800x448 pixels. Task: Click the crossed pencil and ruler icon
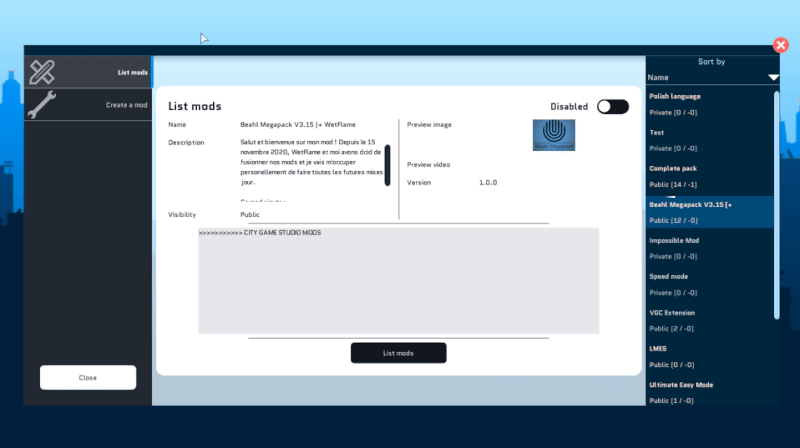(42, 72)
